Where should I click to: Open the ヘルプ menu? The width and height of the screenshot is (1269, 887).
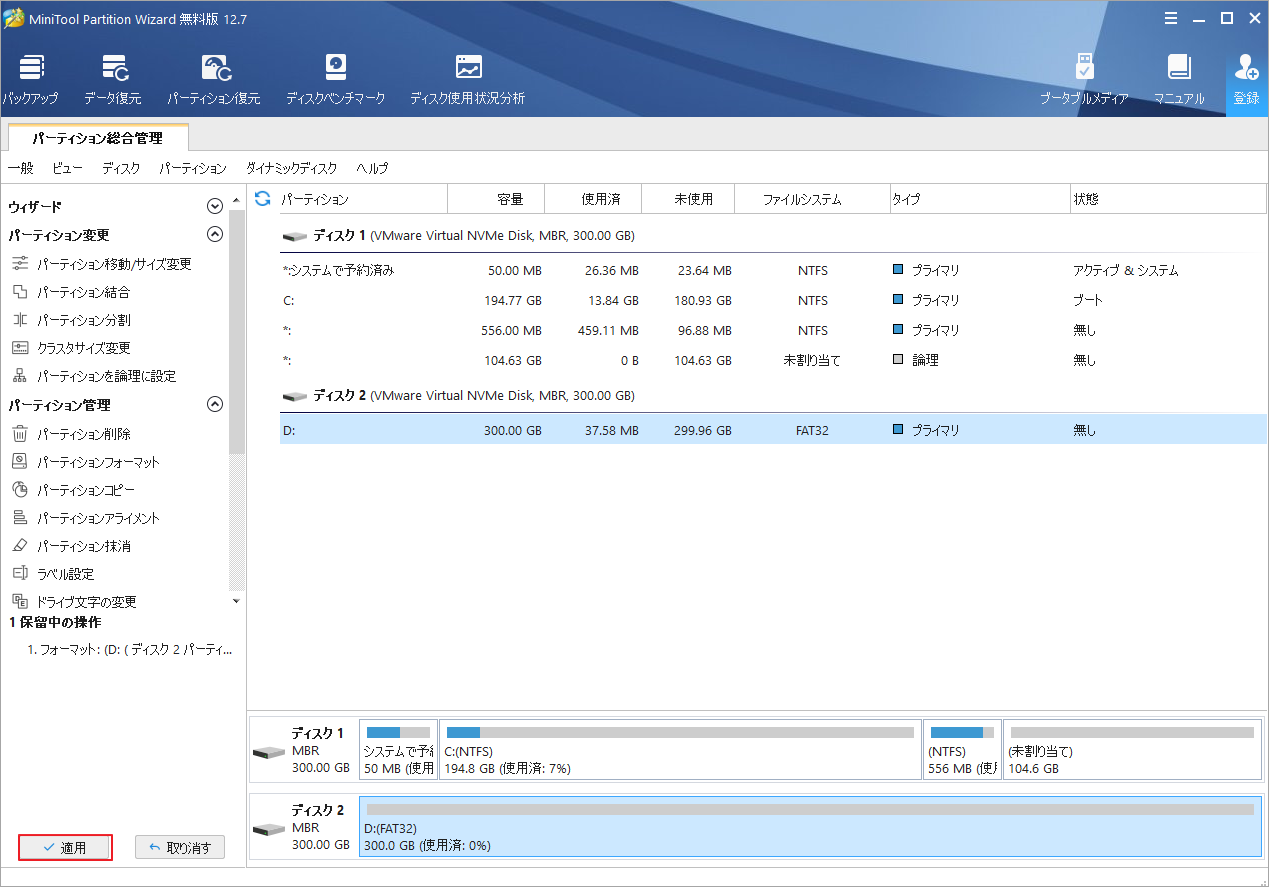(x=372, y=169)
